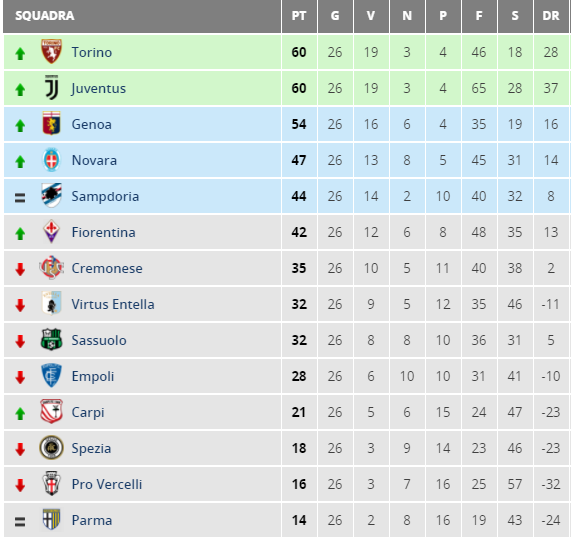Click the SQUADRA column header
571x539 pixels.
coord(45,16)
